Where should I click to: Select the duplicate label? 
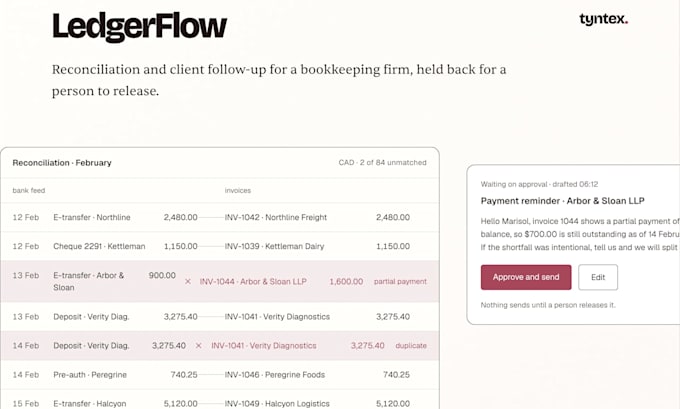tap(411, 346)
